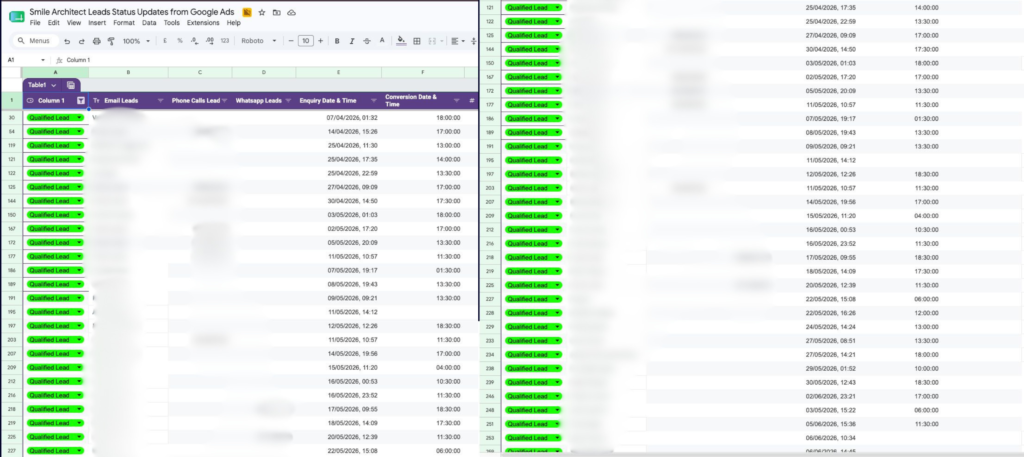Star this spreadsheet document
The width and height of the screenshot is (1024, 457).
pos(262,12)
